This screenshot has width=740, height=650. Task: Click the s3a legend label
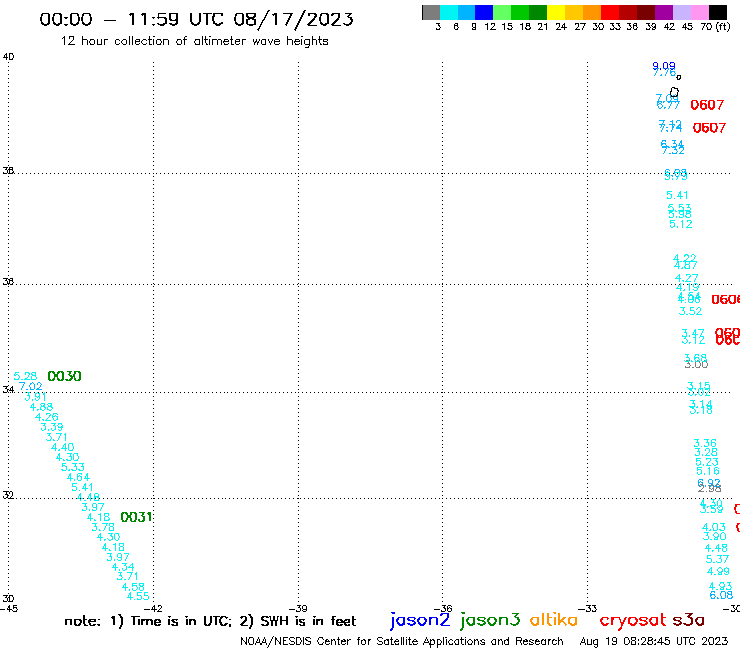(688, 620)
